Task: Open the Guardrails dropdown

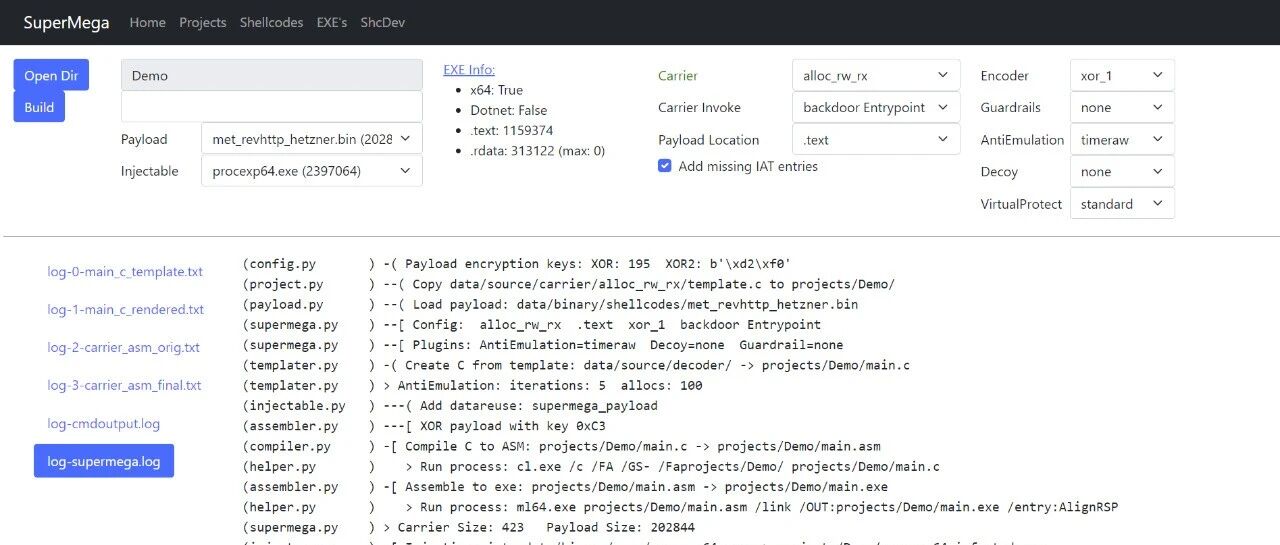Action: point(1122,107)
